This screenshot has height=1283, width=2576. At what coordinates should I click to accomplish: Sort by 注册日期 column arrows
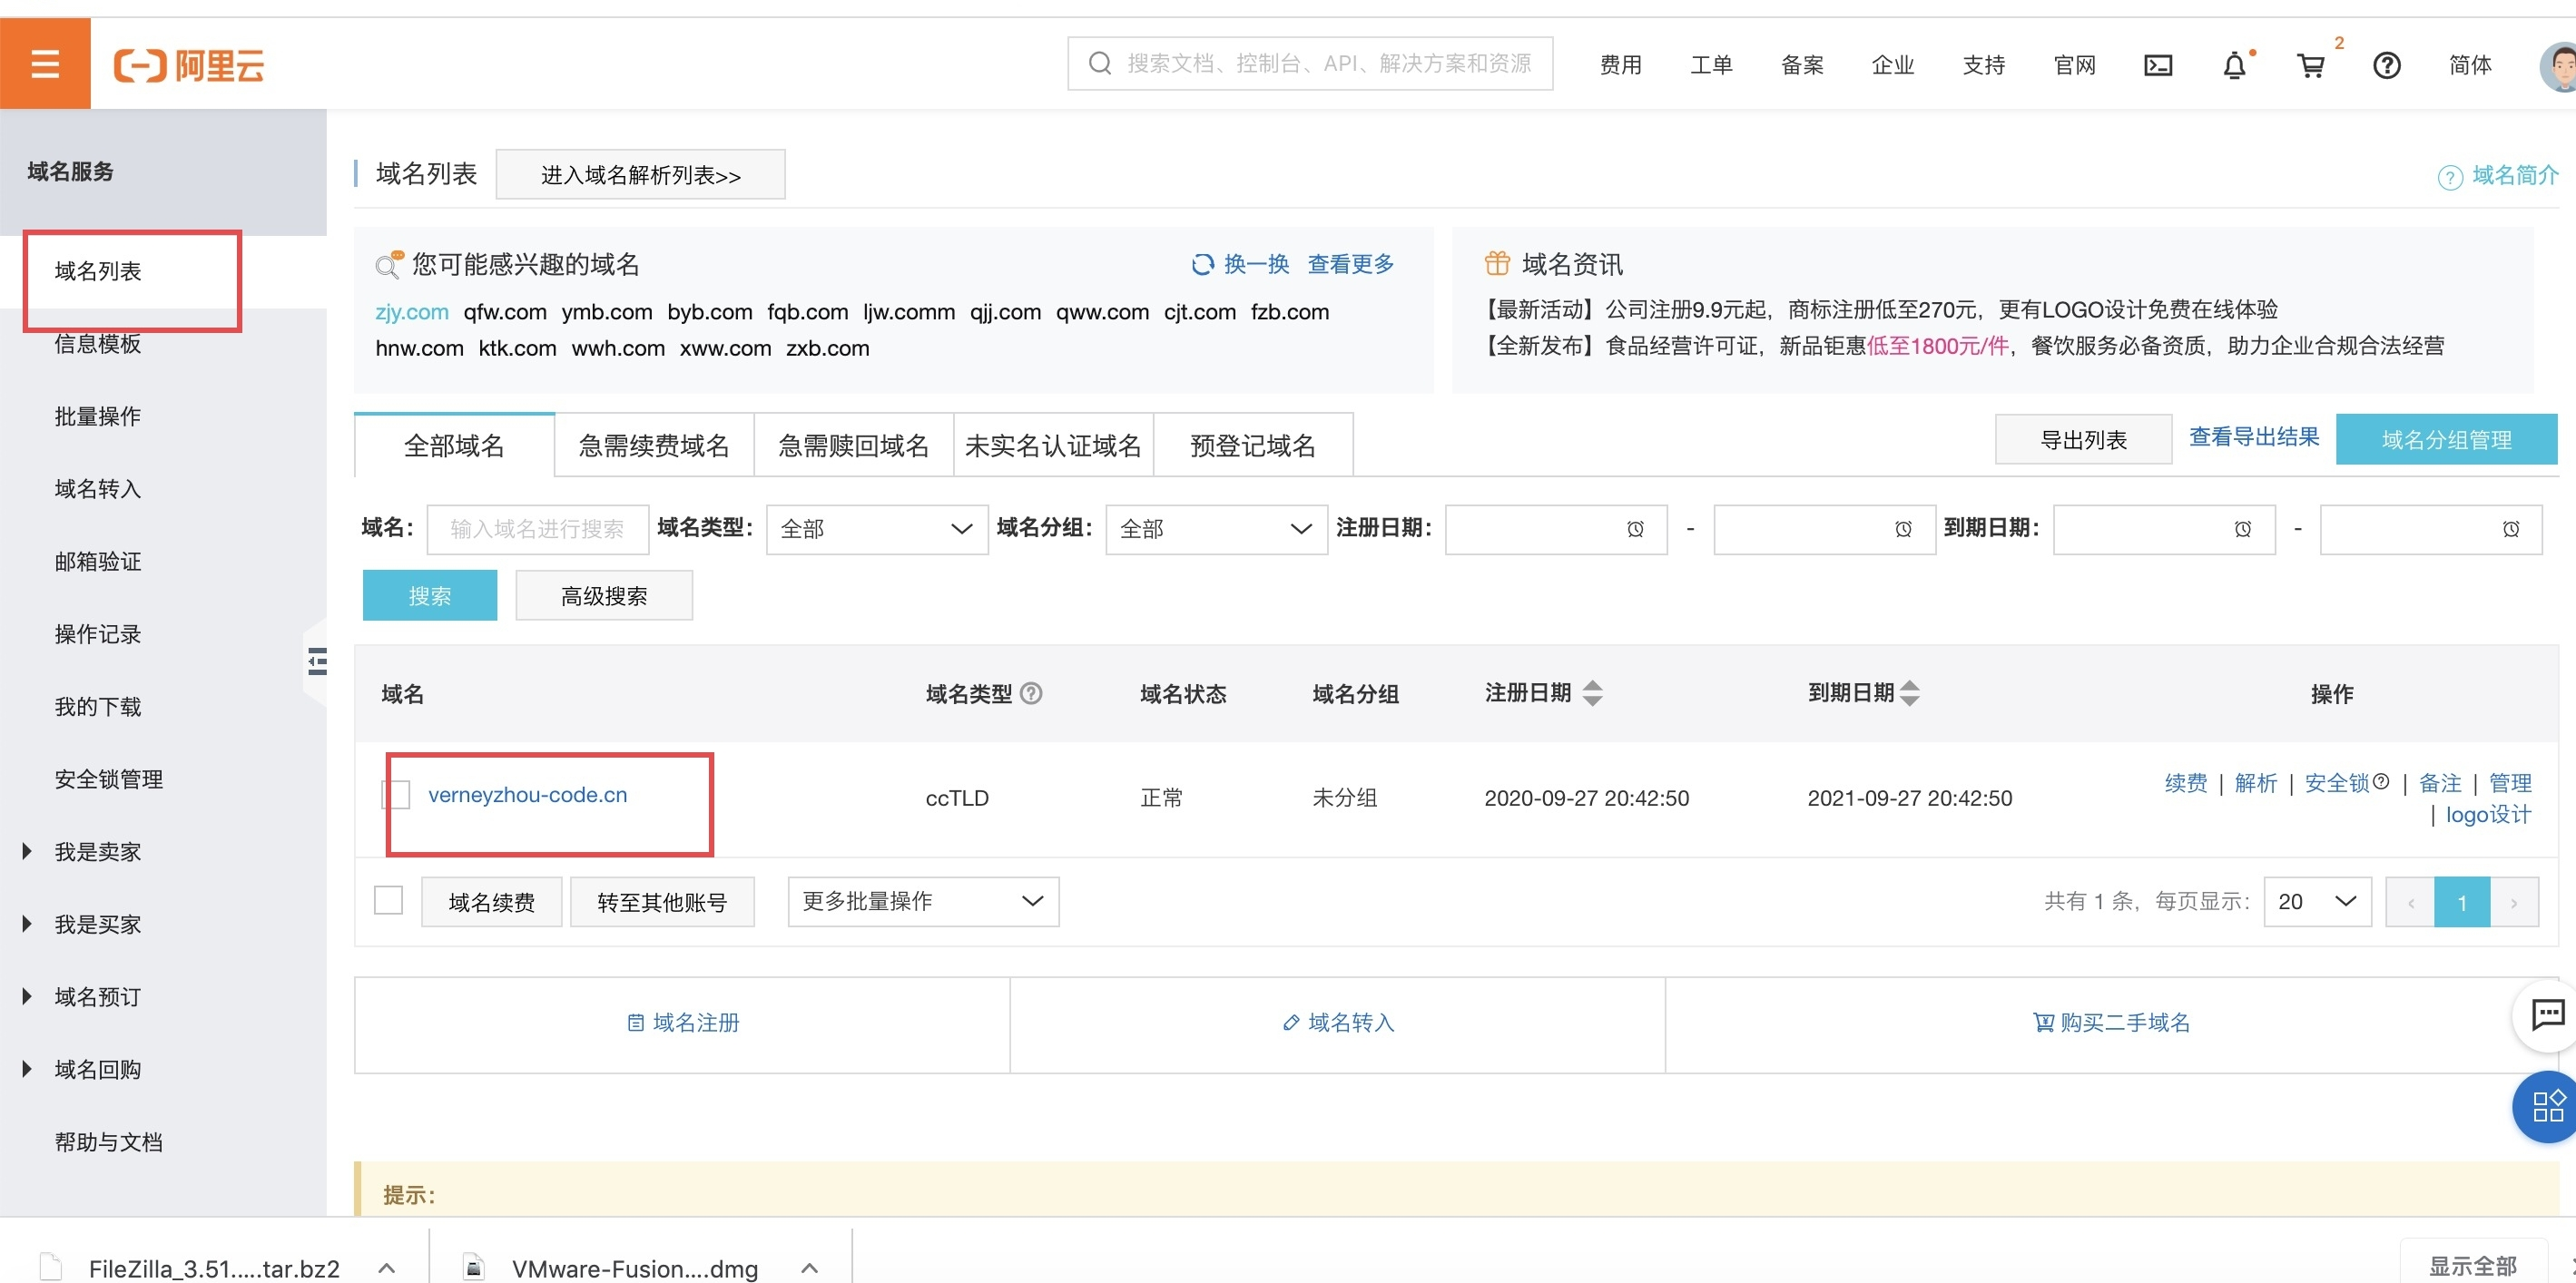pyautogui.click(x=1592, y=693)
